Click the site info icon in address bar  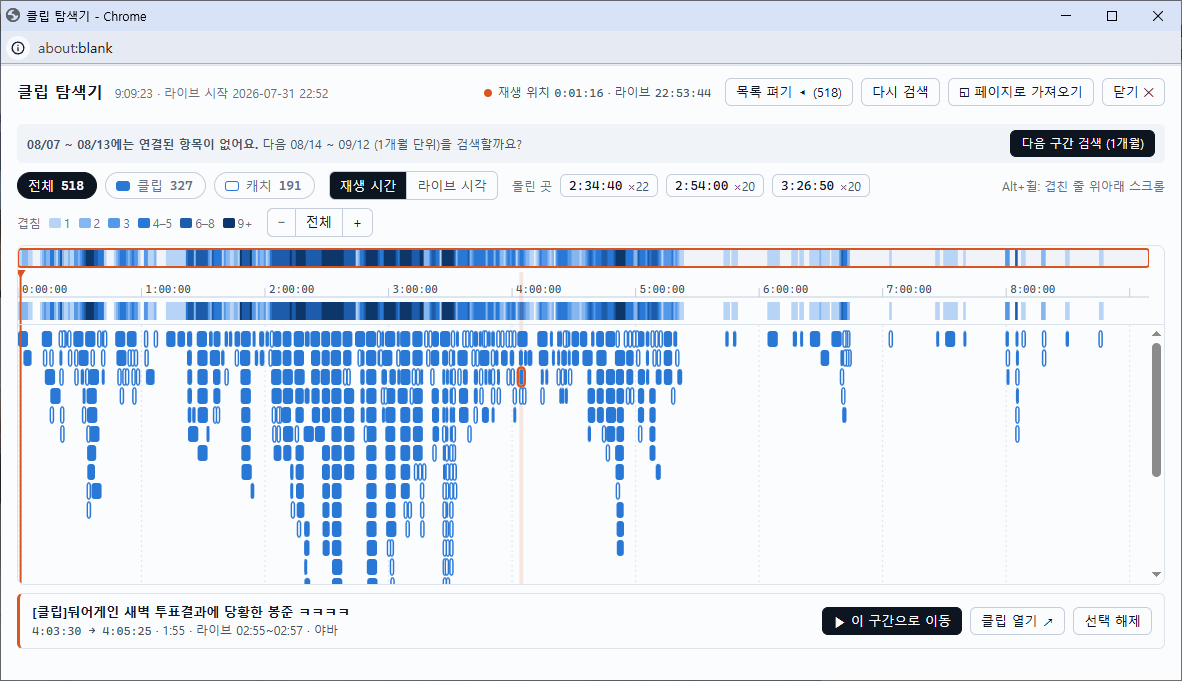pos(18,48)
